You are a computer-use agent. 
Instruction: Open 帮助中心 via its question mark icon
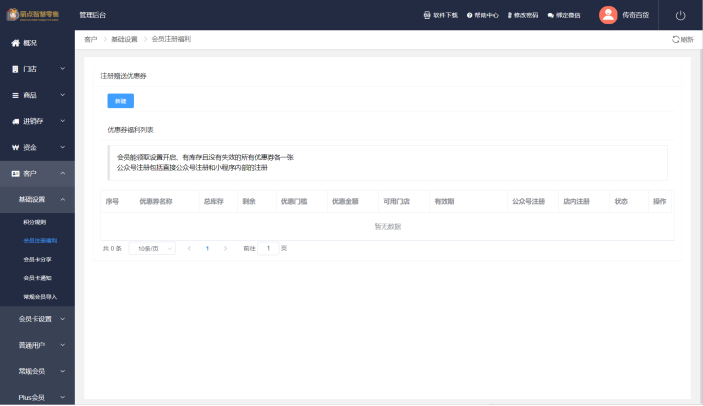469,15
